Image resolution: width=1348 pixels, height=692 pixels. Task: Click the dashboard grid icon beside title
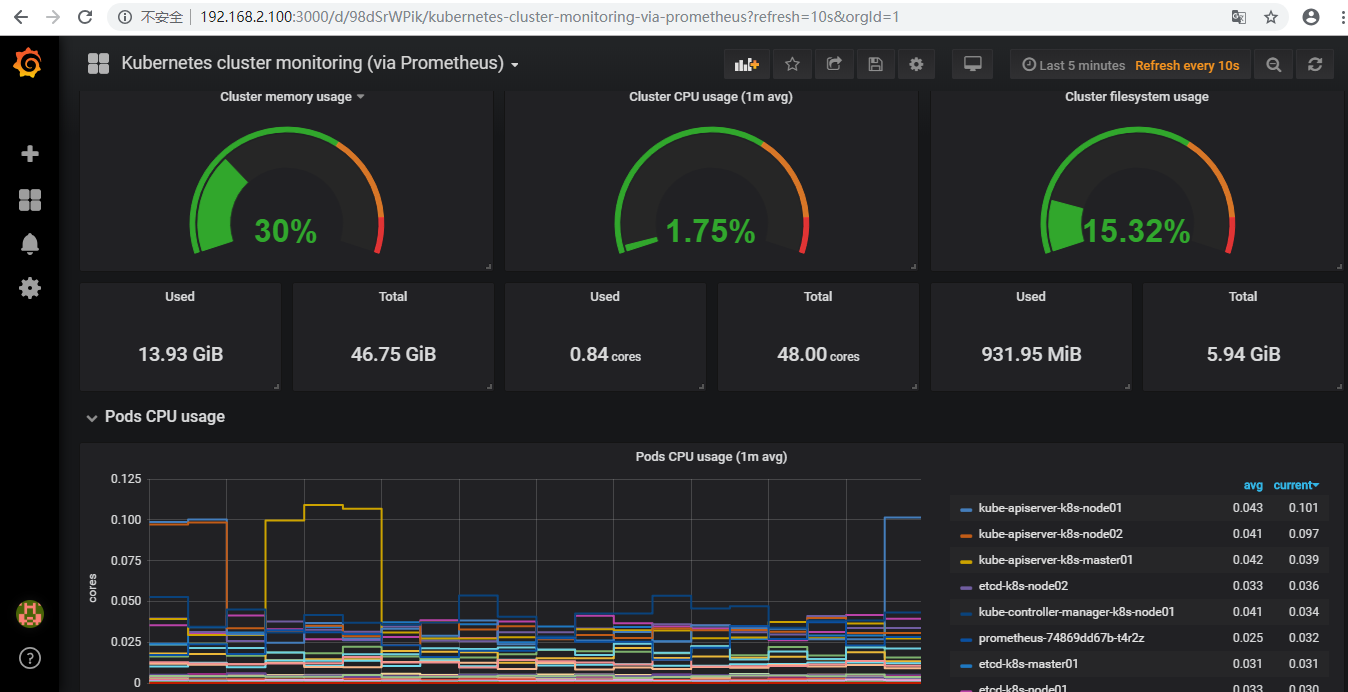pyautogui.click(x=98, y=64)
